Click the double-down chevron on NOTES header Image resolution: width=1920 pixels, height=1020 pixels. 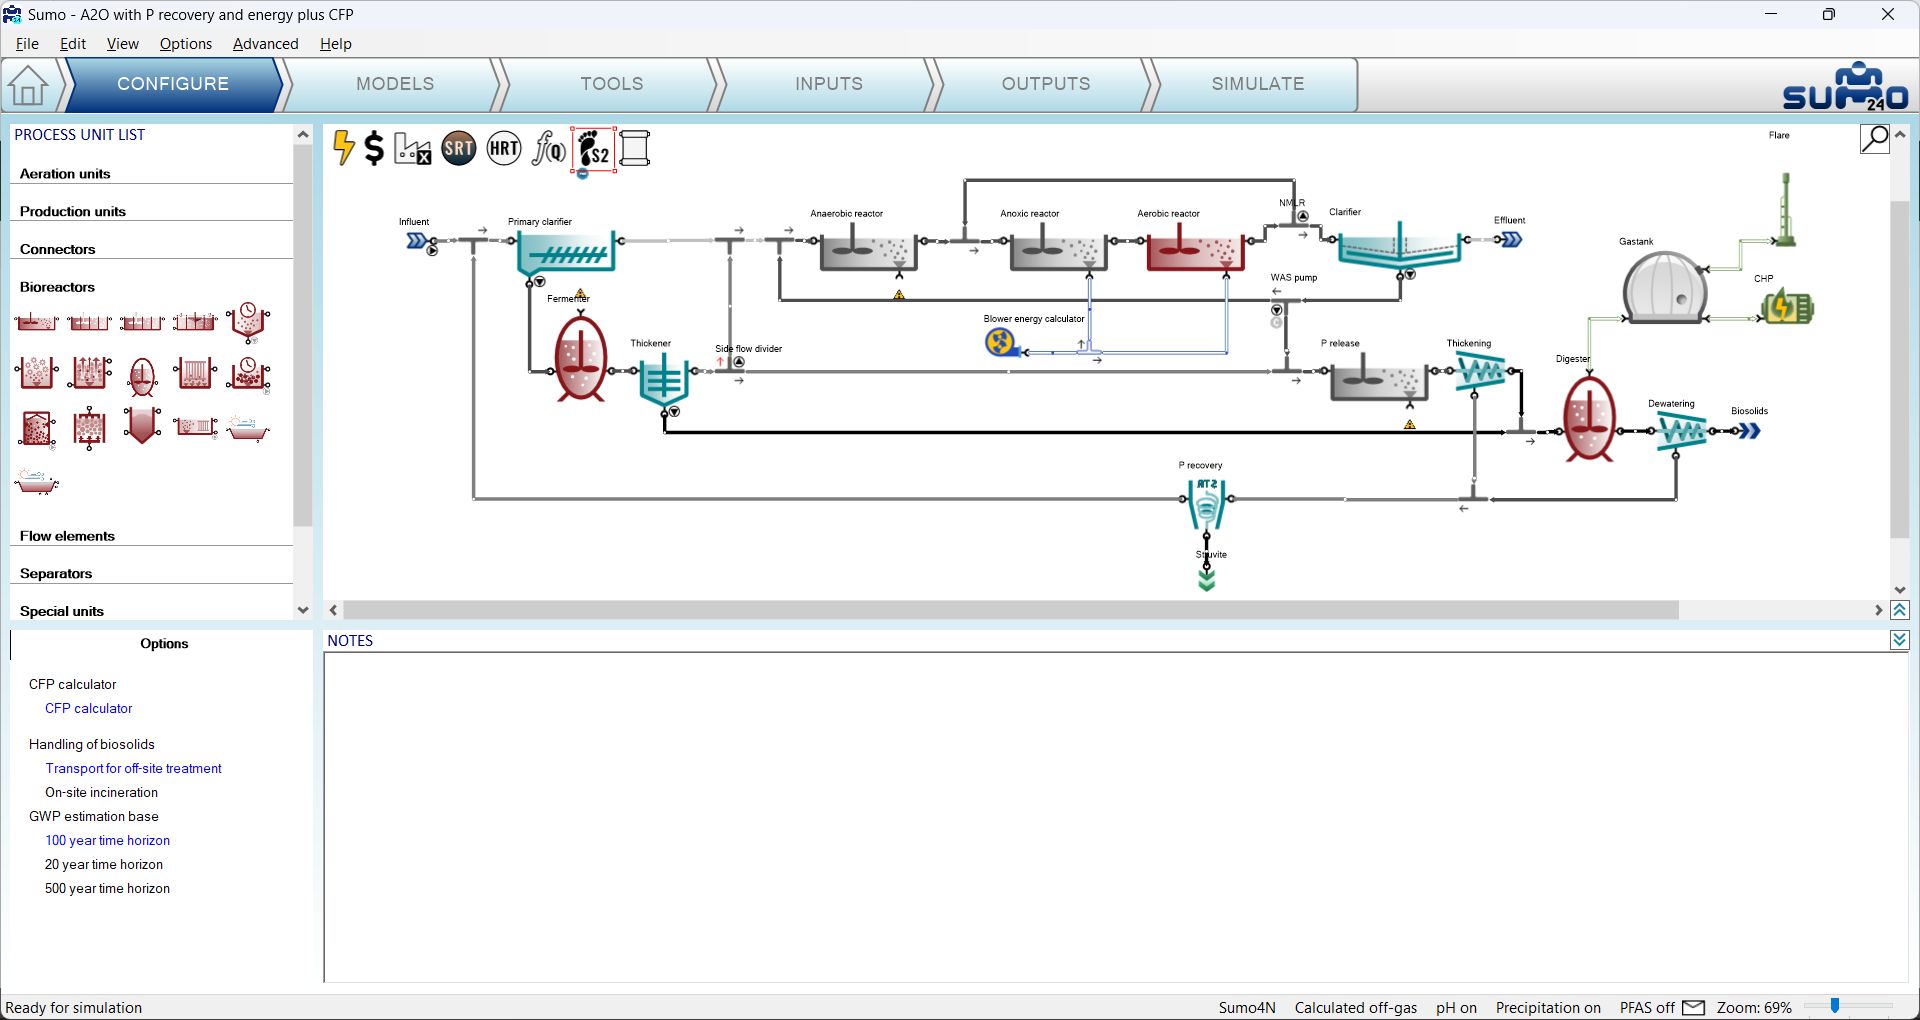point(1900,640)
